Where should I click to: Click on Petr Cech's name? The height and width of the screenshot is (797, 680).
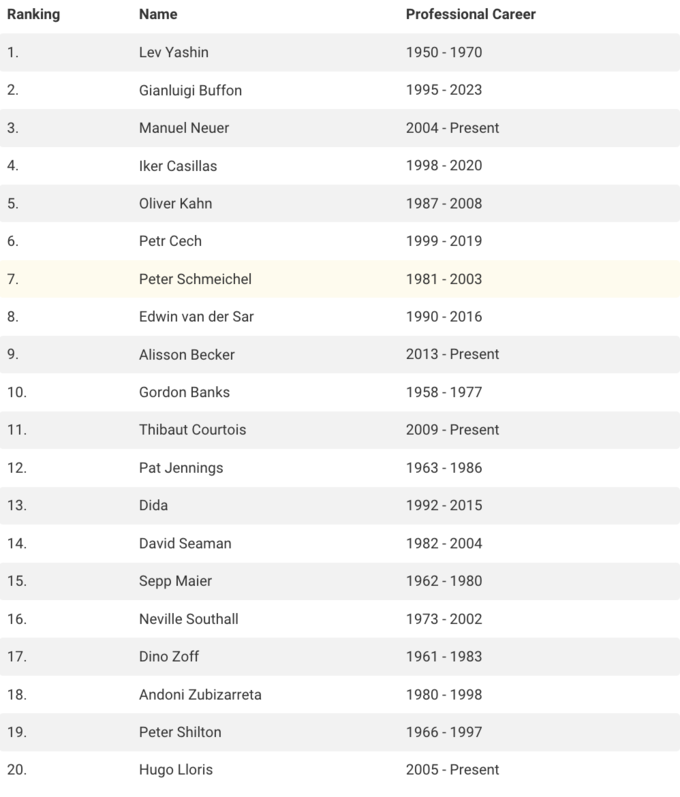(x=170, y=241)
